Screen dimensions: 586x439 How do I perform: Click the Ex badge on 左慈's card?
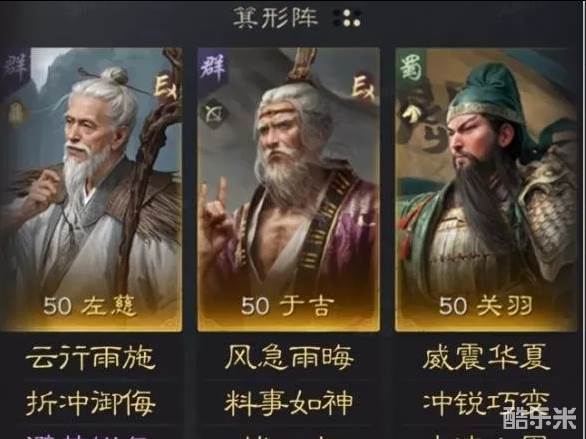(167, 87)
